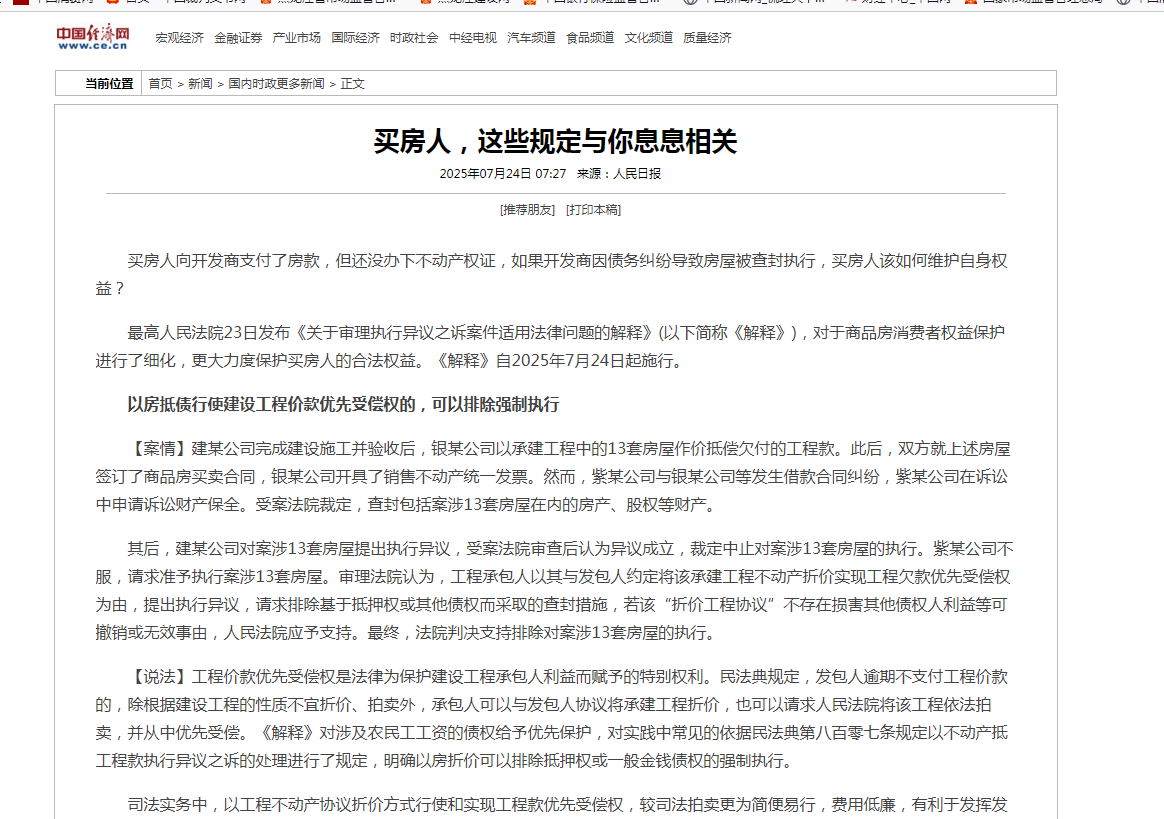Go to the 文化频道 section
This screenshot has height=819, width=1164.
648,38
